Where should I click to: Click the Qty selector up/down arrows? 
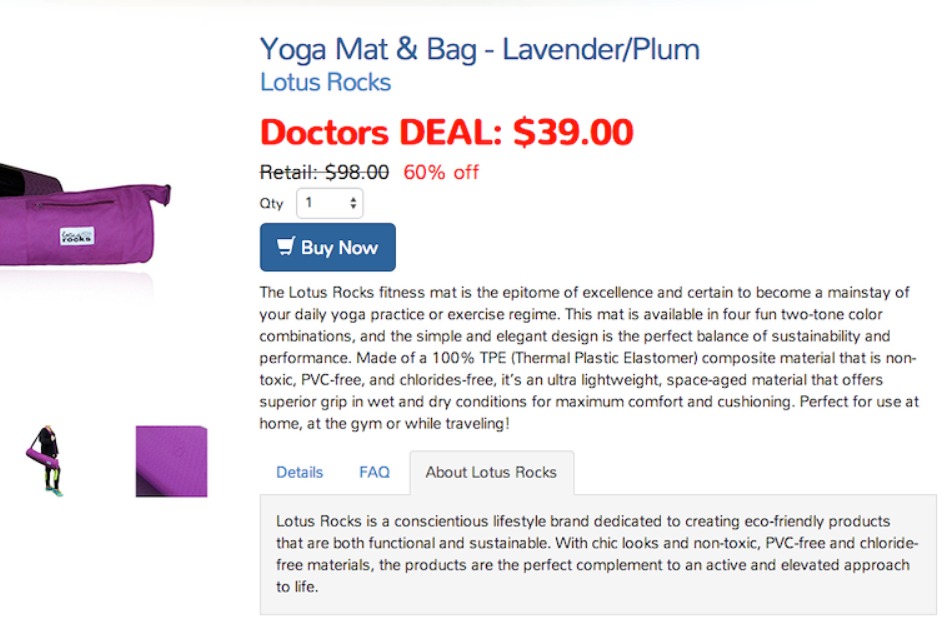[x=353, y=203]
